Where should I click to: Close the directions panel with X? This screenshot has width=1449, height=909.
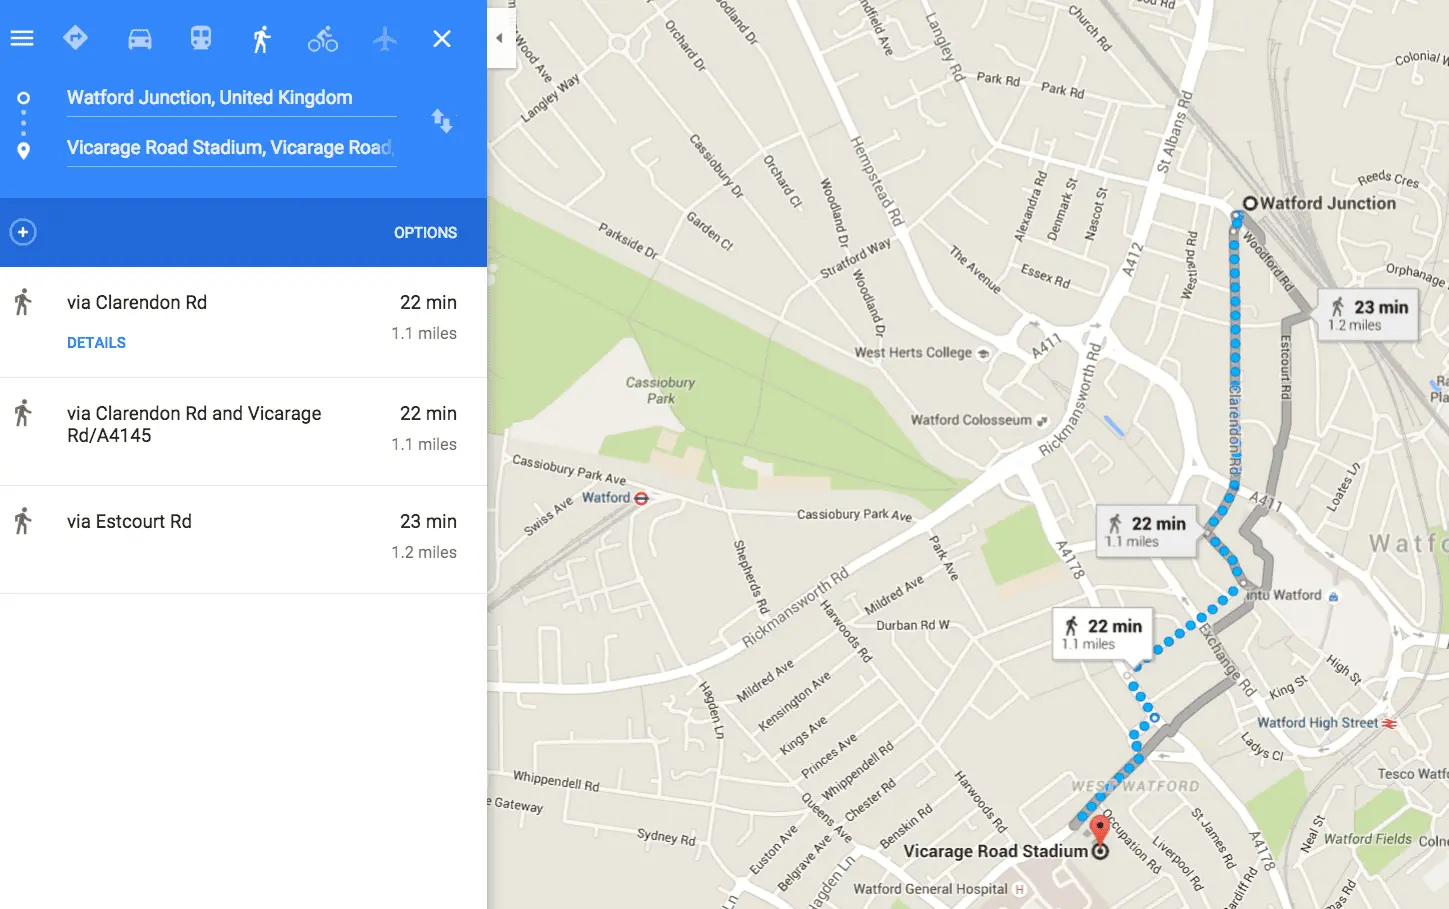442,39
